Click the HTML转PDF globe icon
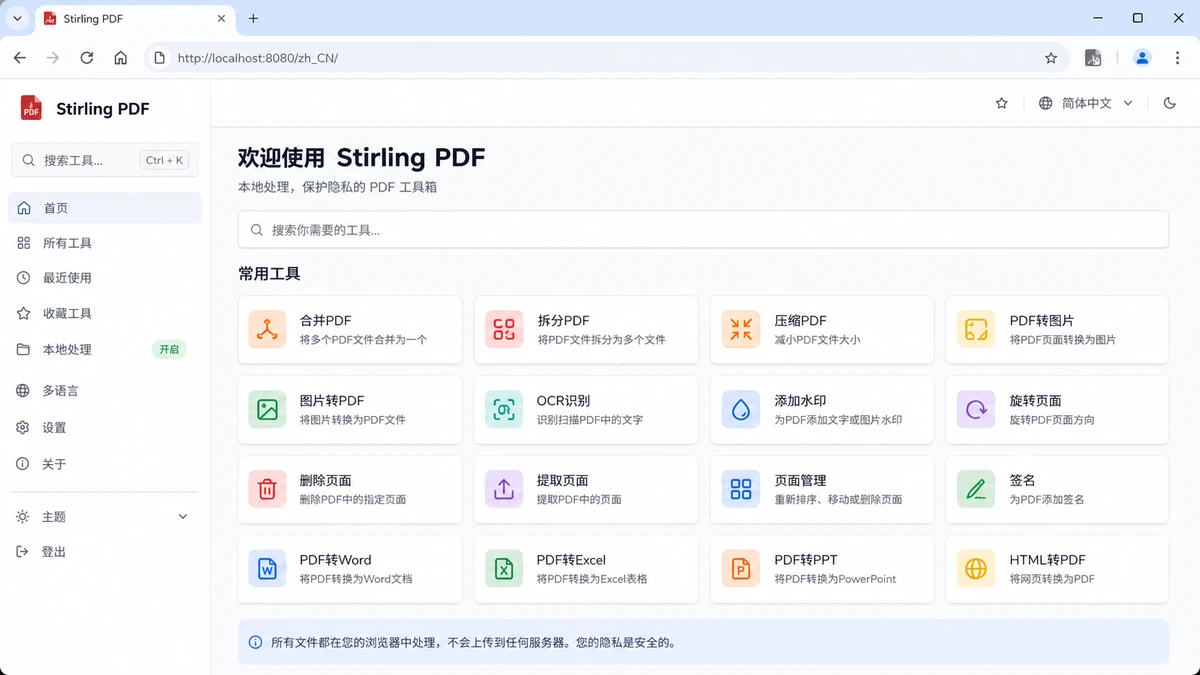Screen dimensions: 1200x675 [976, 569]
